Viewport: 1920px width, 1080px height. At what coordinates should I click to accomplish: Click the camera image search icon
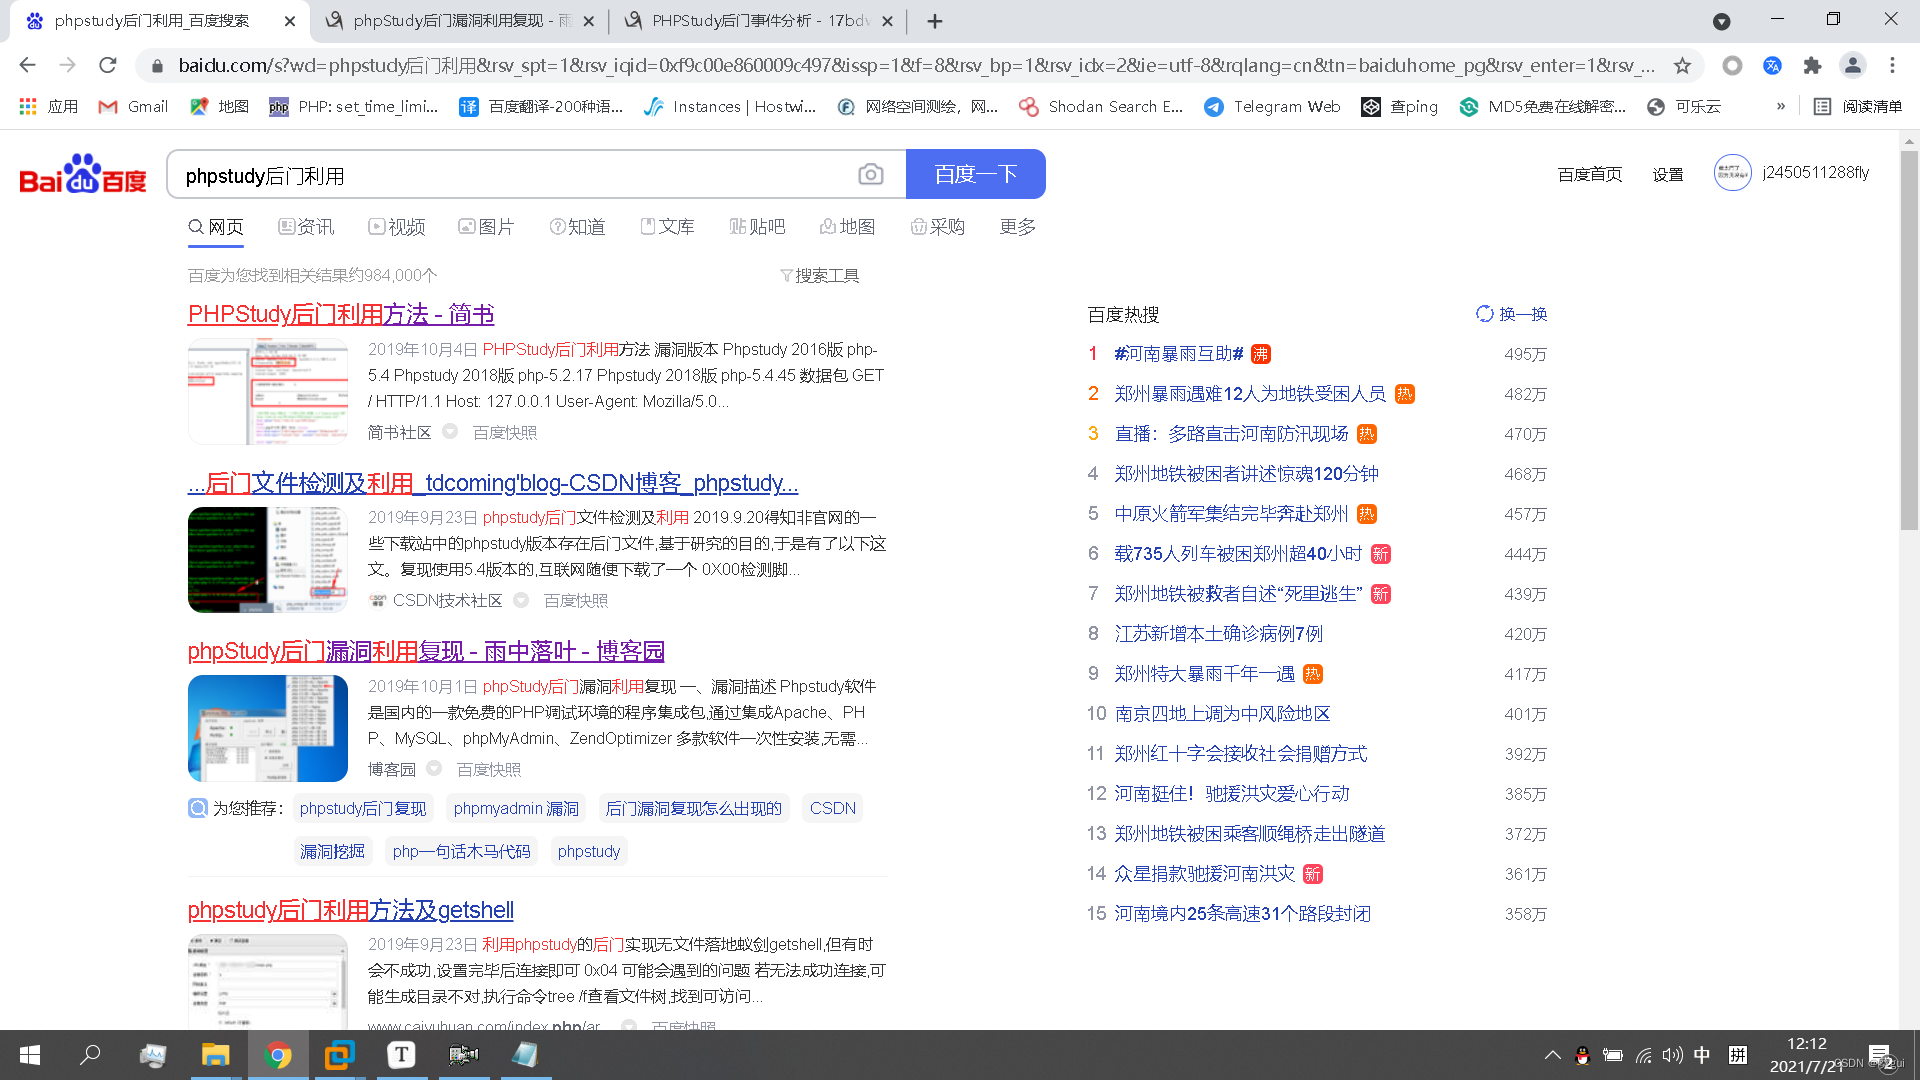pos(870,175)
